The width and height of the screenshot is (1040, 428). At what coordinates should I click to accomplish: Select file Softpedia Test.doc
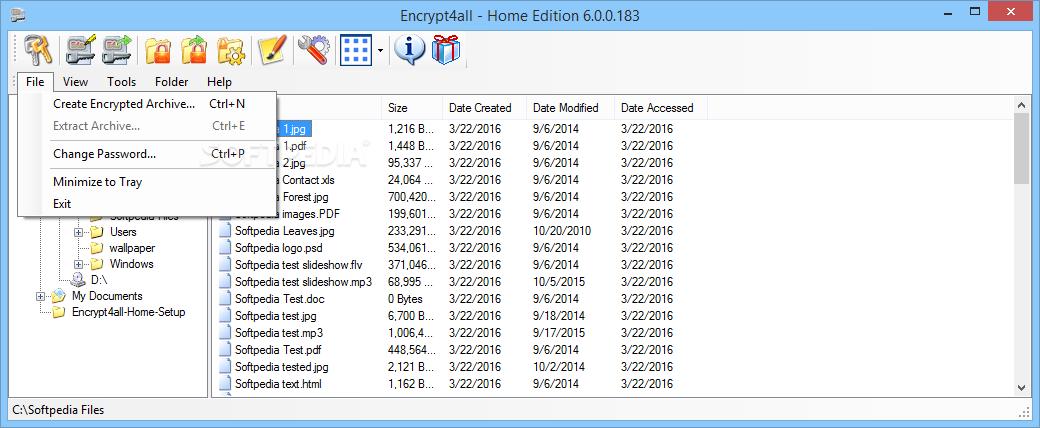(x=280, y=299)
